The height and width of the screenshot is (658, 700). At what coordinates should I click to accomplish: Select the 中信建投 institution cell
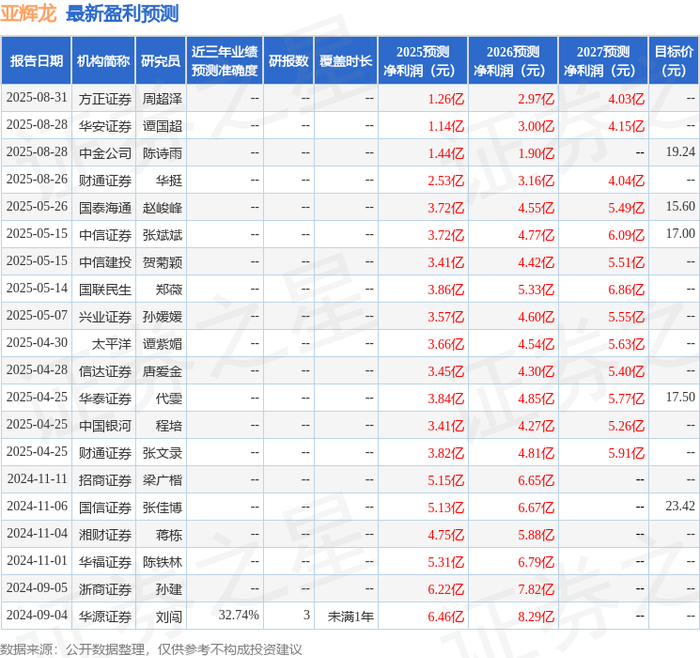click(105, 262)
